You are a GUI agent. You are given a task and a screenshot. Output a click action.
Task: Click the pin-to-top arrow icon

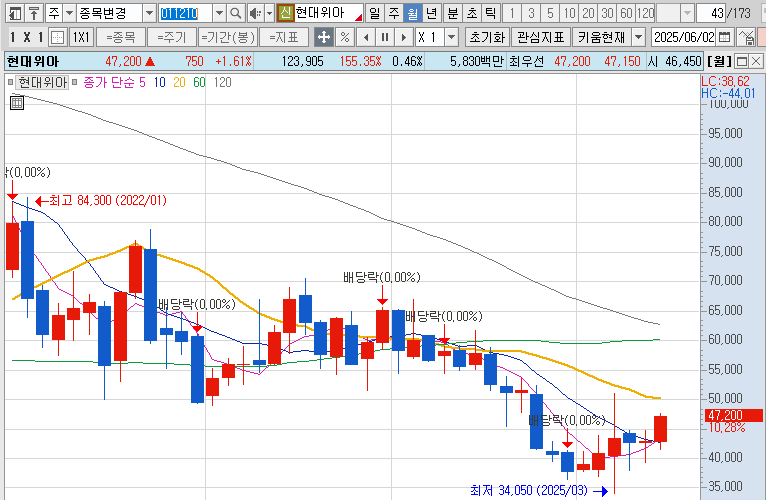[34, 13]
